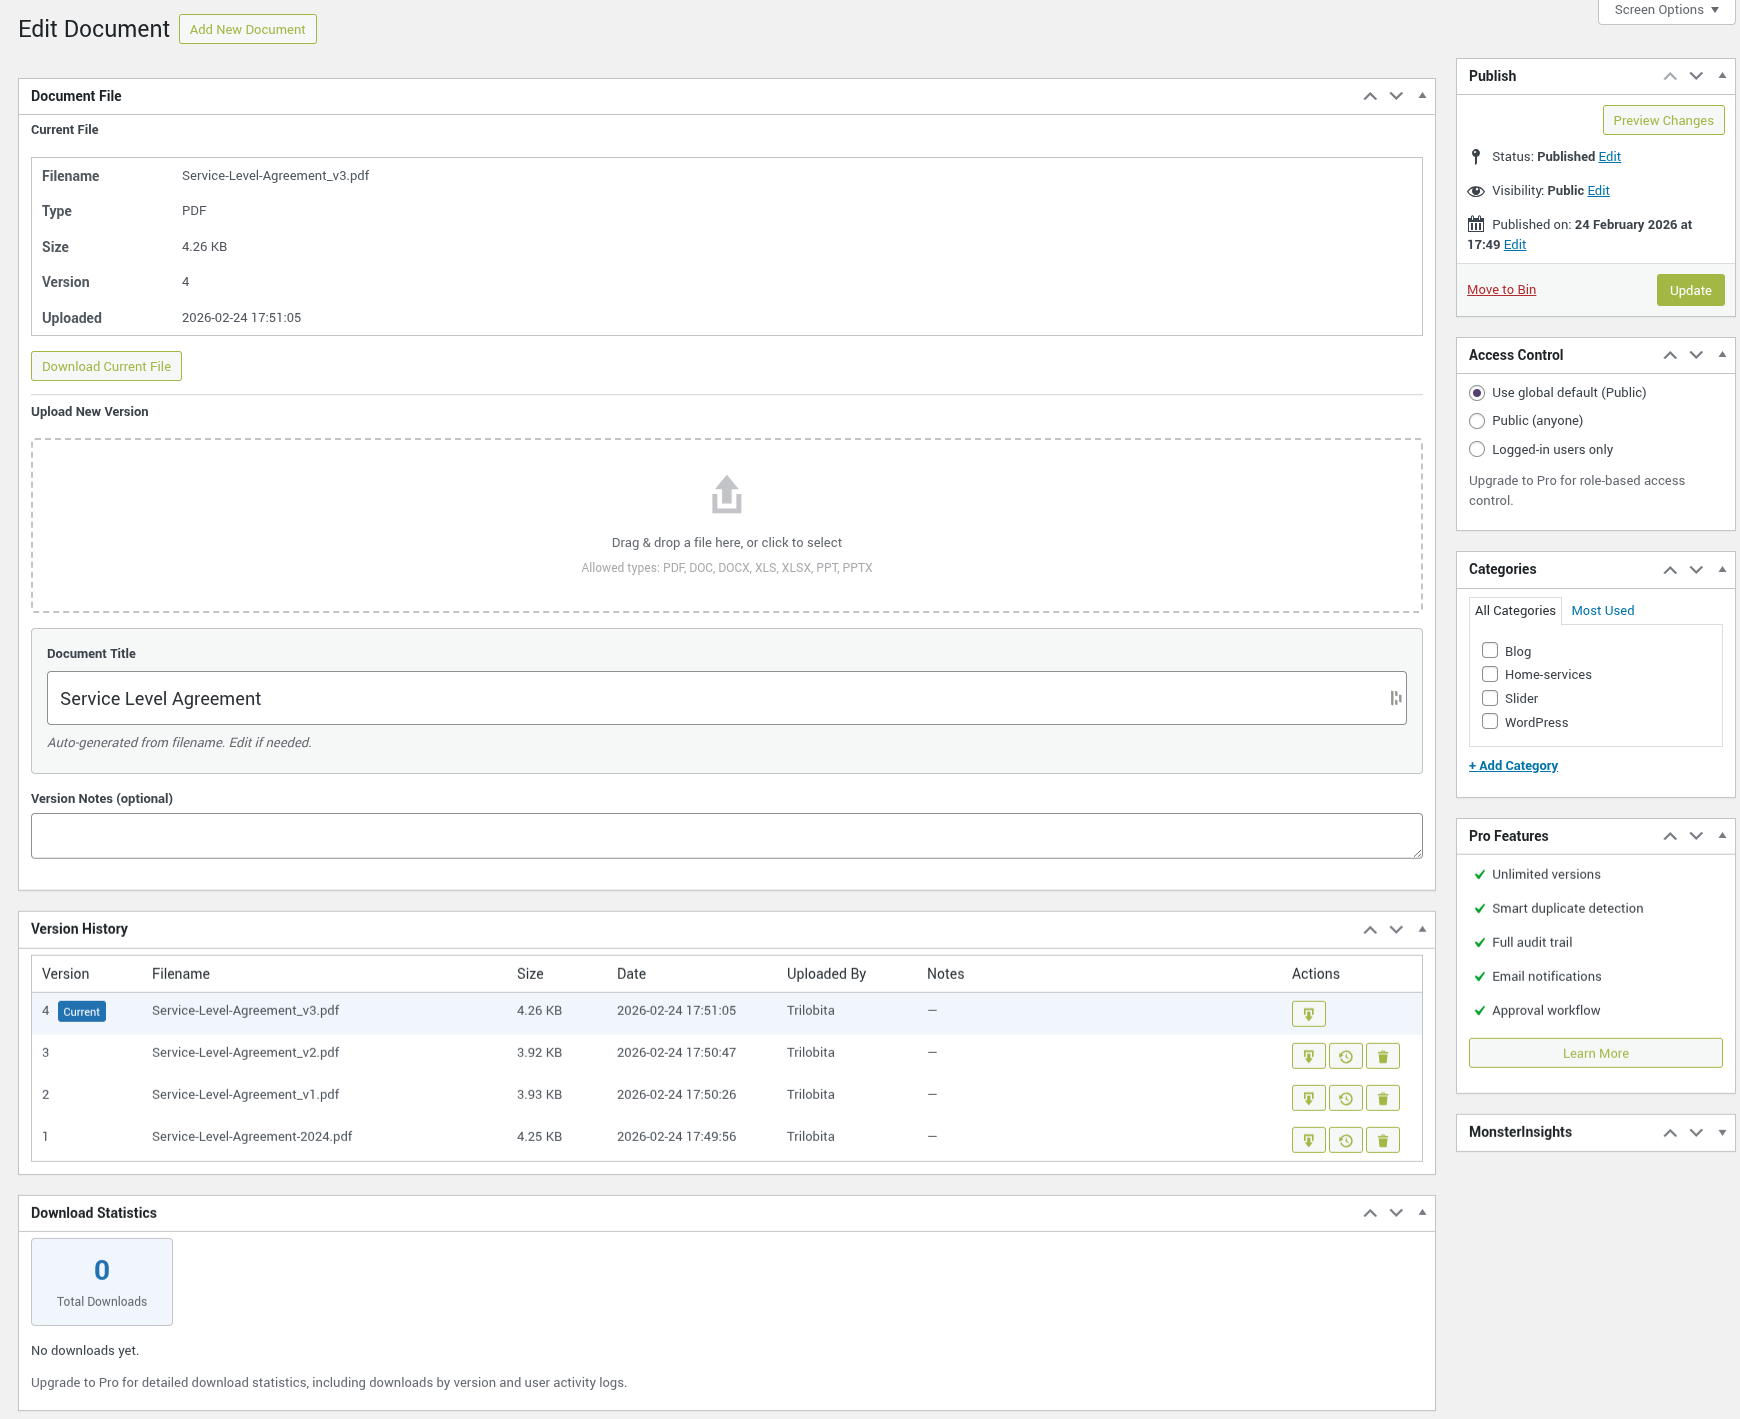Screen dimensions: 1740x1419
Task: Restore version 3 of the document
Action: (x=1345, y=1056)
